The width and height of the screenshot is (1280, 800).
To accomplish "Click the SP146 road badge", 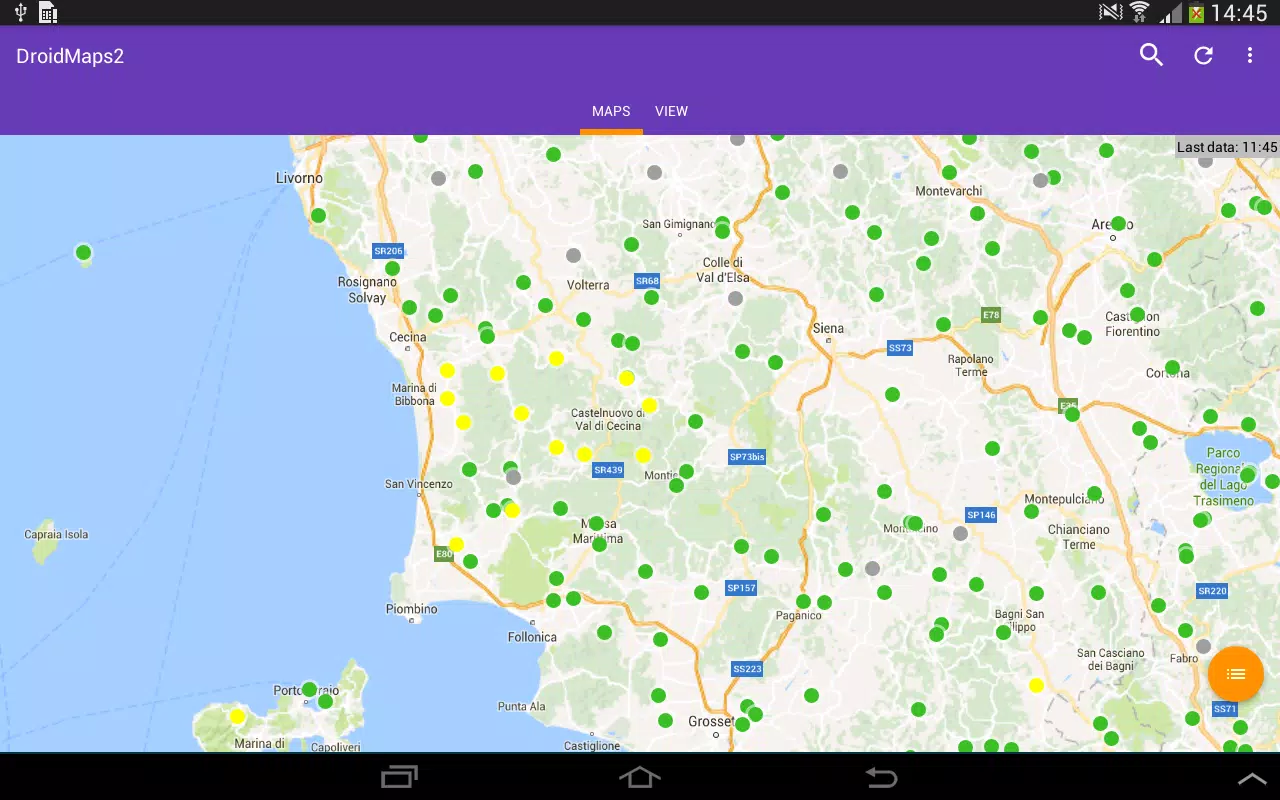I will [x=981, y=515].
